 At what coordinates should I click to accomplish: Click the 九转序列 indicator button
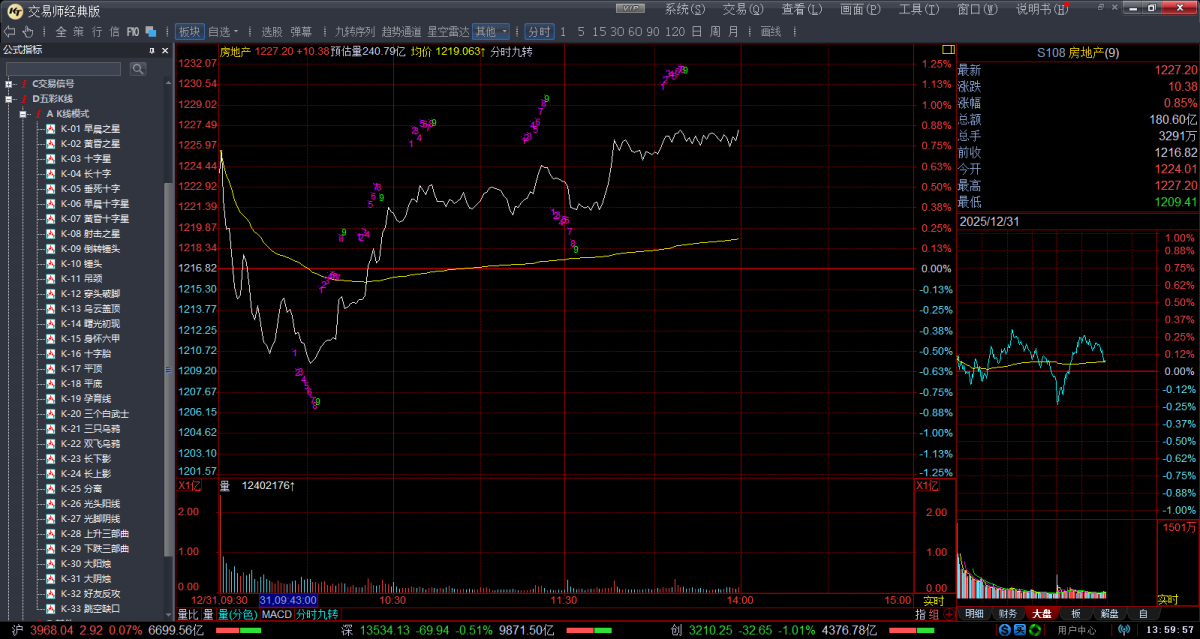354,31
